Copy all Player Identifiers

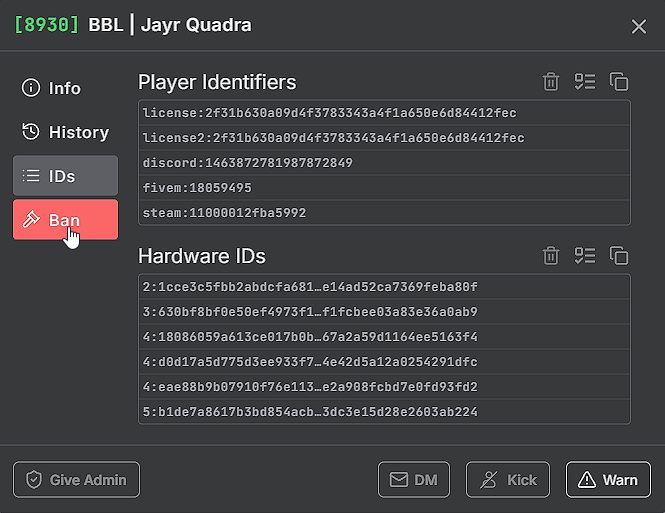(619, 82)
